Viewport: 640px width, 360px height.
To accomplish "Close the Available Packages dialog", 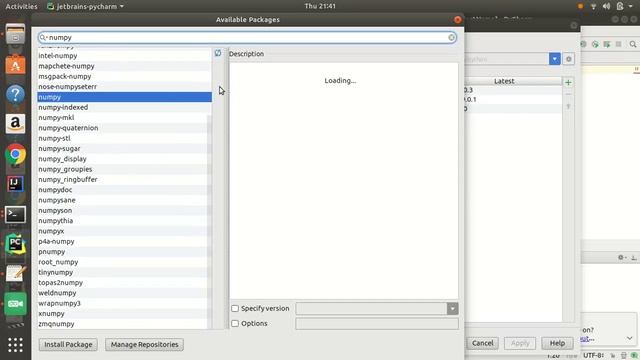I will click(458, 20).
